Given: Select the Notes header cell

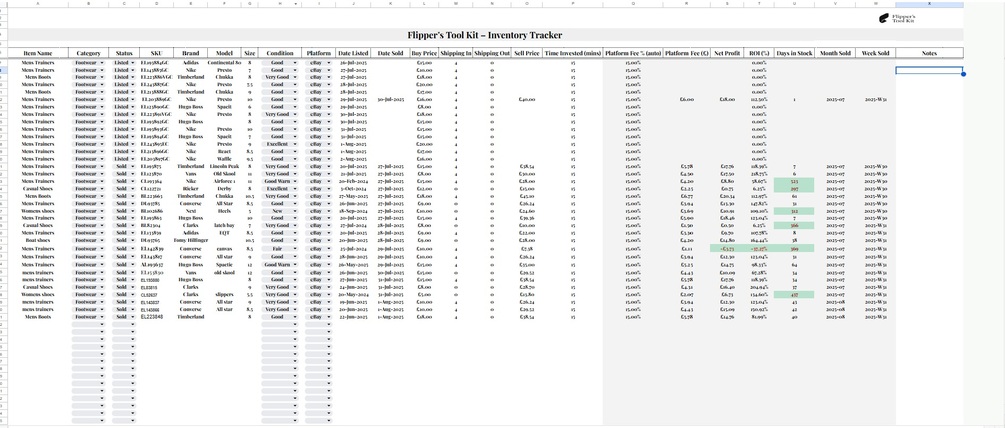Looking at the screenshot, I should tap(929, 53).
